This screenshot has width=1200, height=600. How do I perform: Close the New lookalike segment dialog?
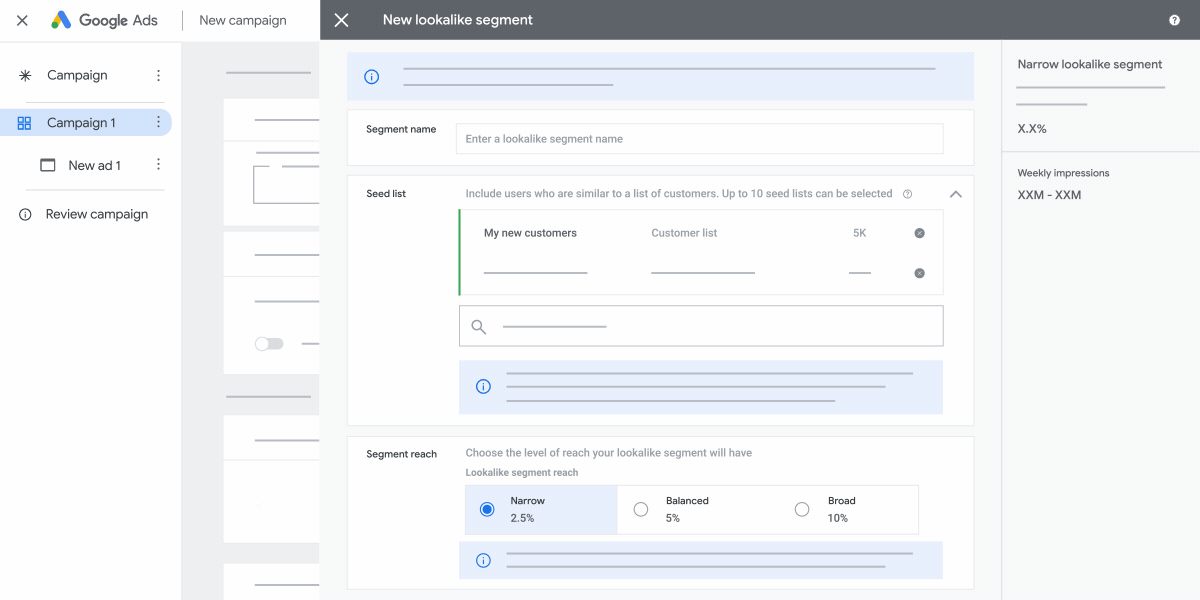tap(341, 19)
